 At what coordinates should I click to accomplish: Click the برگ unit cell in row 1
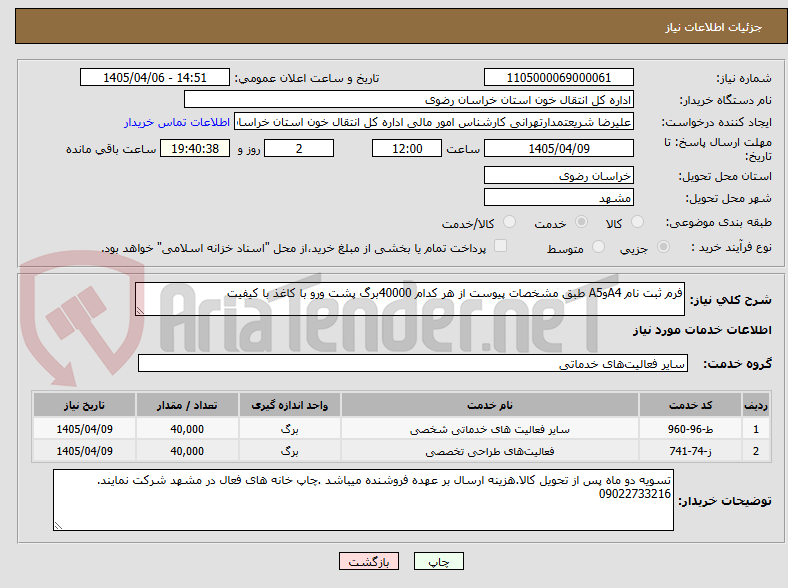pyautogui.click(x=290, y=429)
